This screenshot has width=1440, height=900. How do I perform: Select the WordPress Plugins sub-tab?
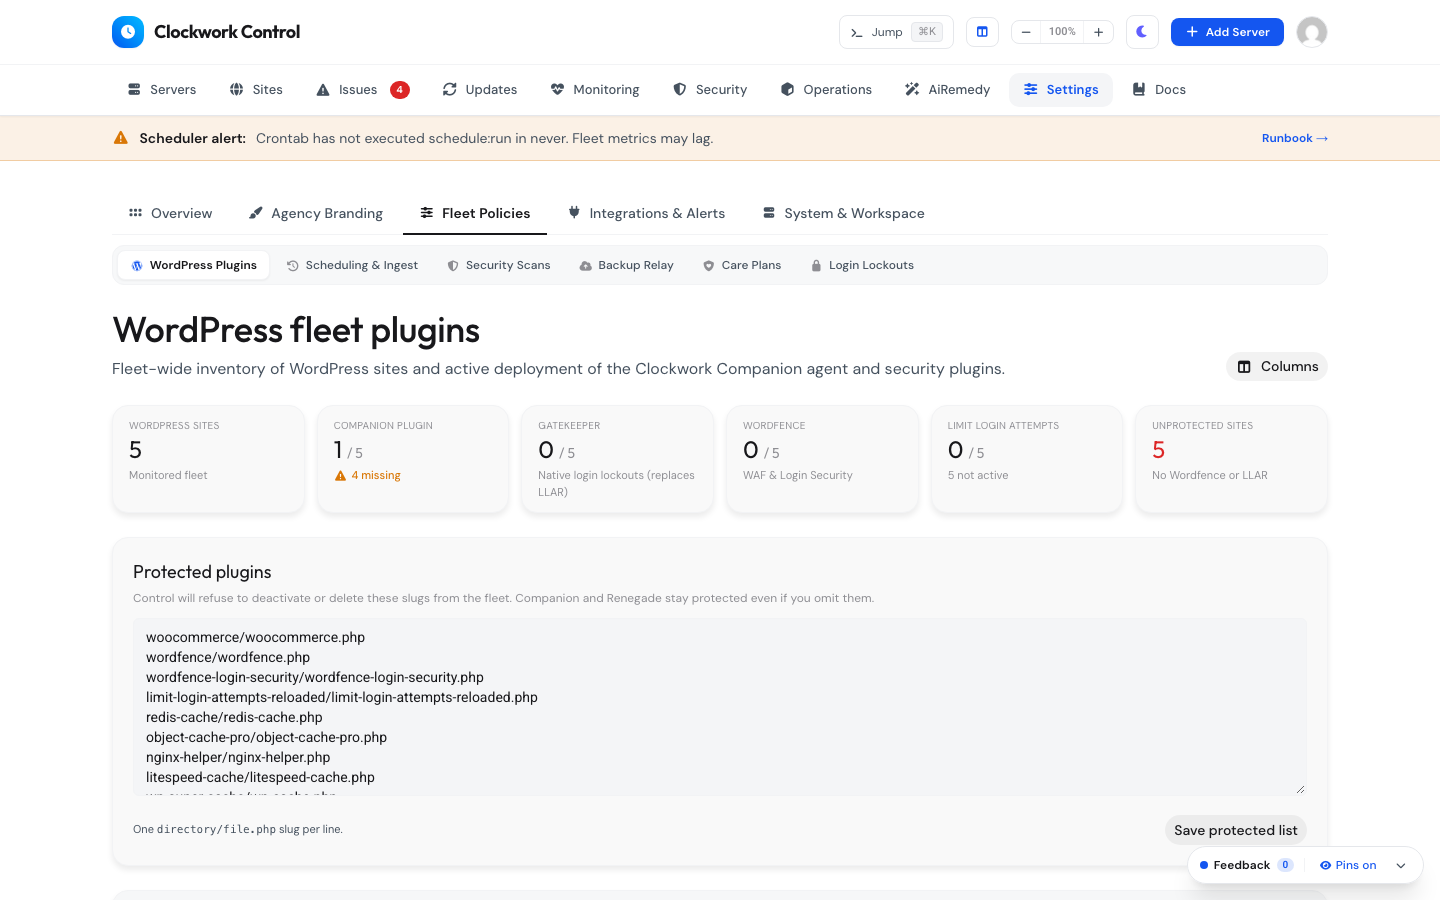[x=194, y=265]
